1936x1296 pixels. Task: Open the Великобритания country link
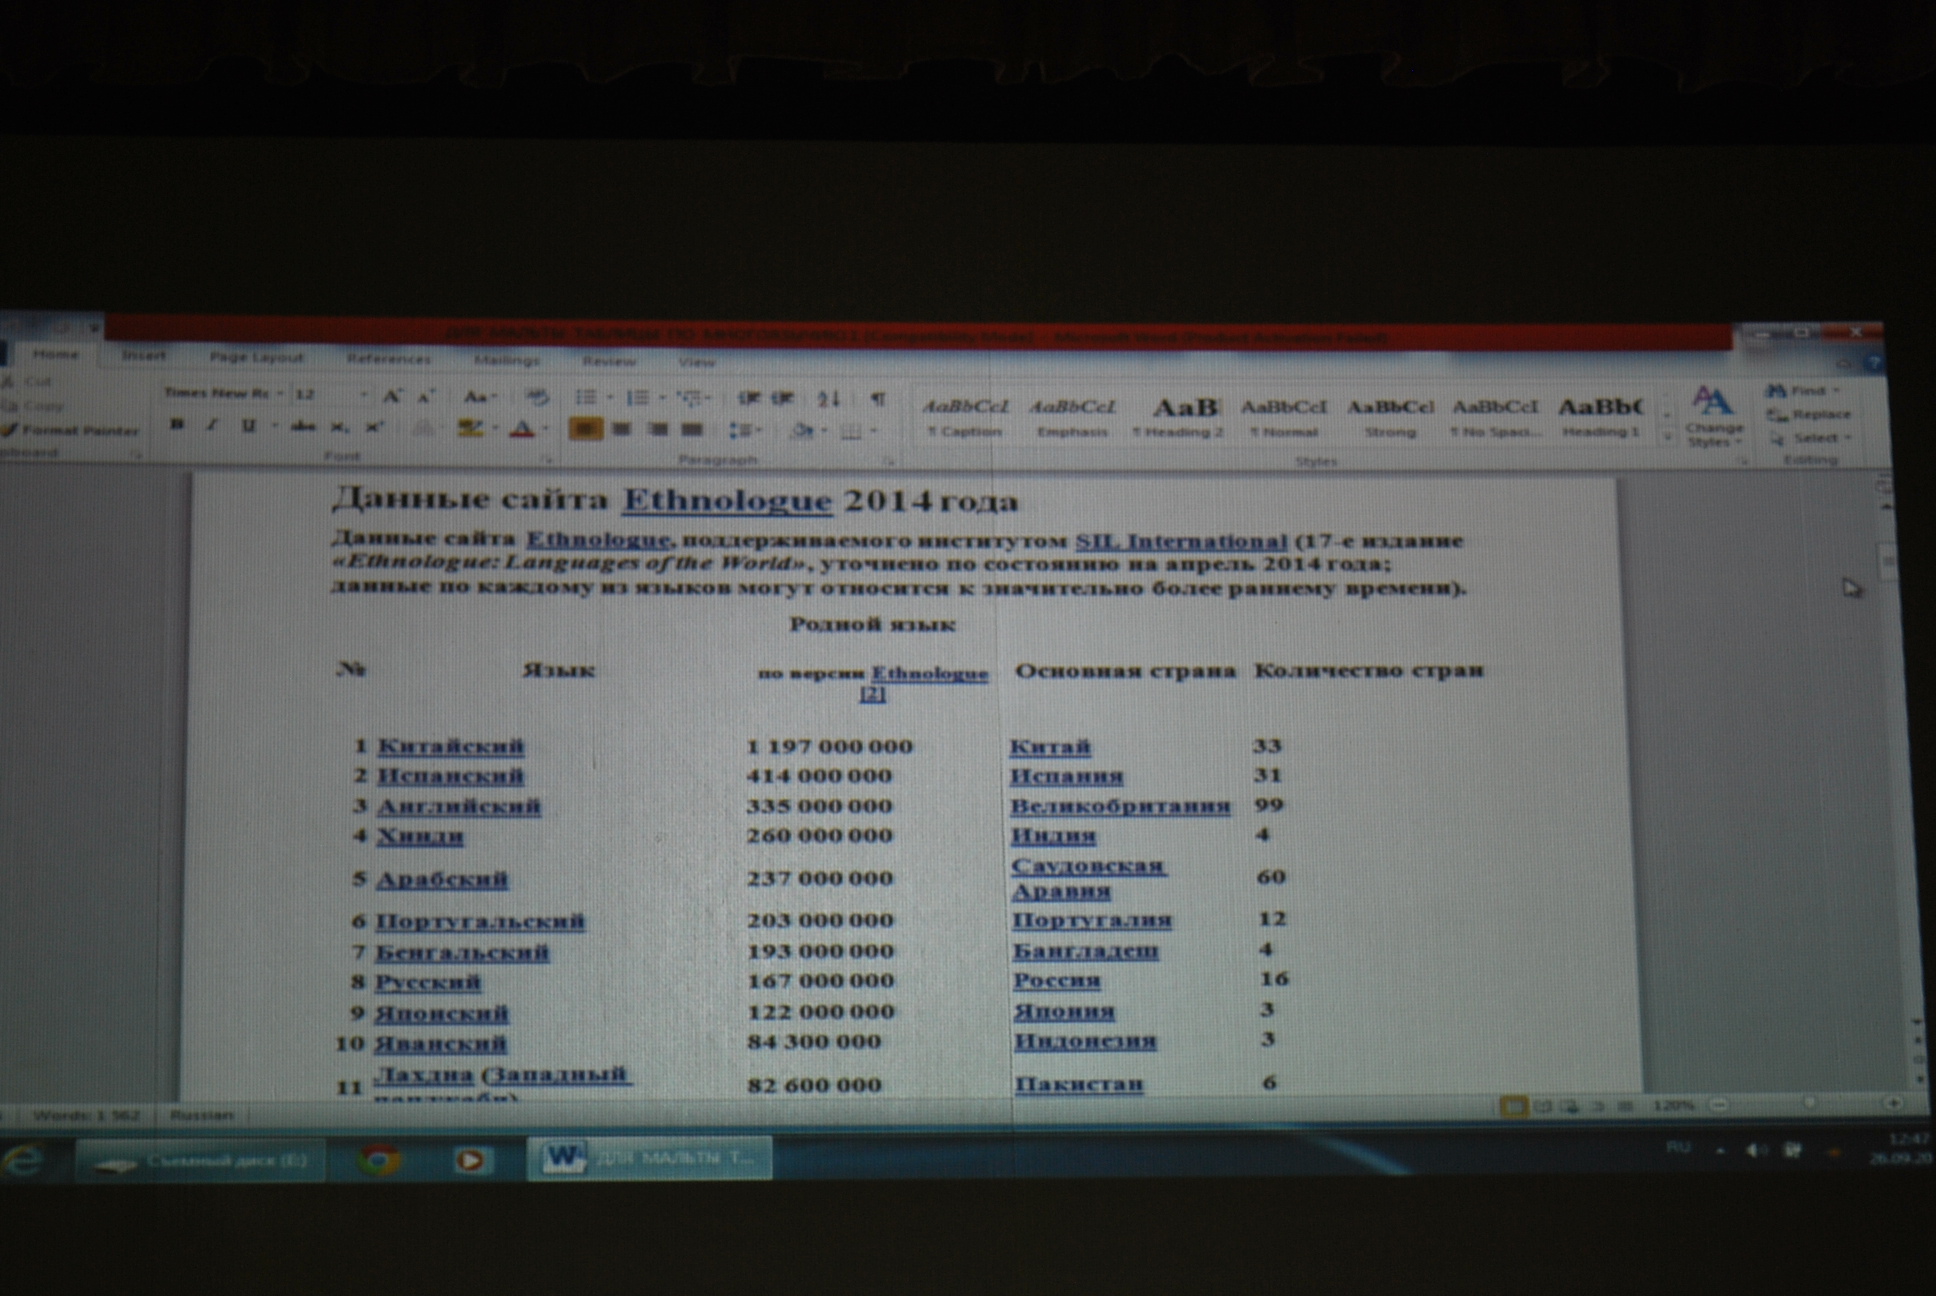click(1120, 805)
